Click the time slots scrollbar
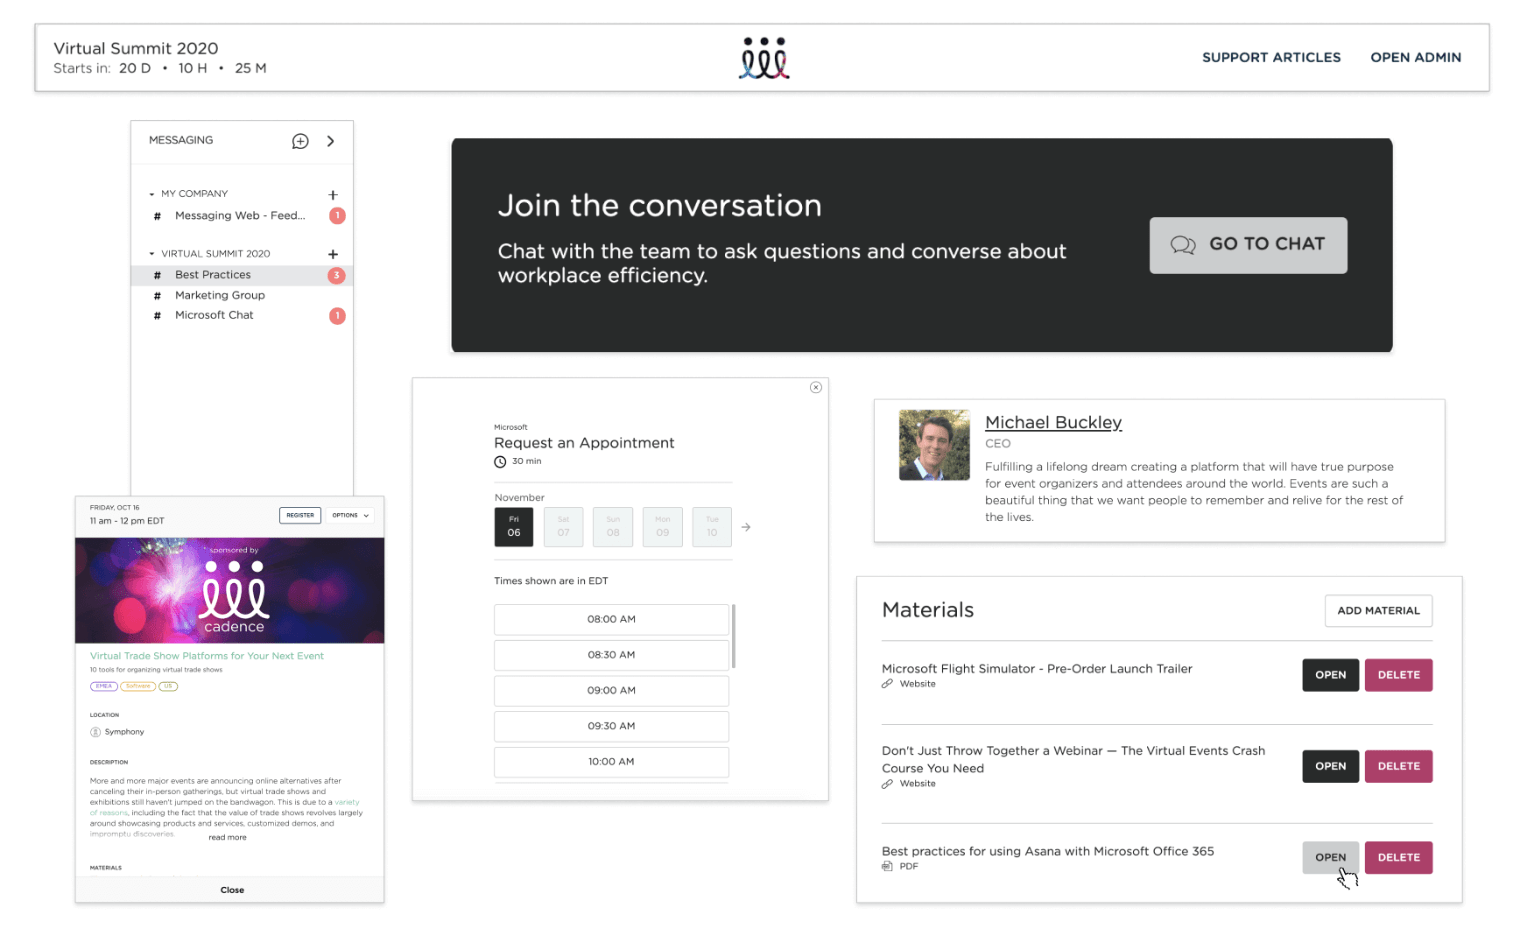The image size is (1520, 950). pos(734,636)
